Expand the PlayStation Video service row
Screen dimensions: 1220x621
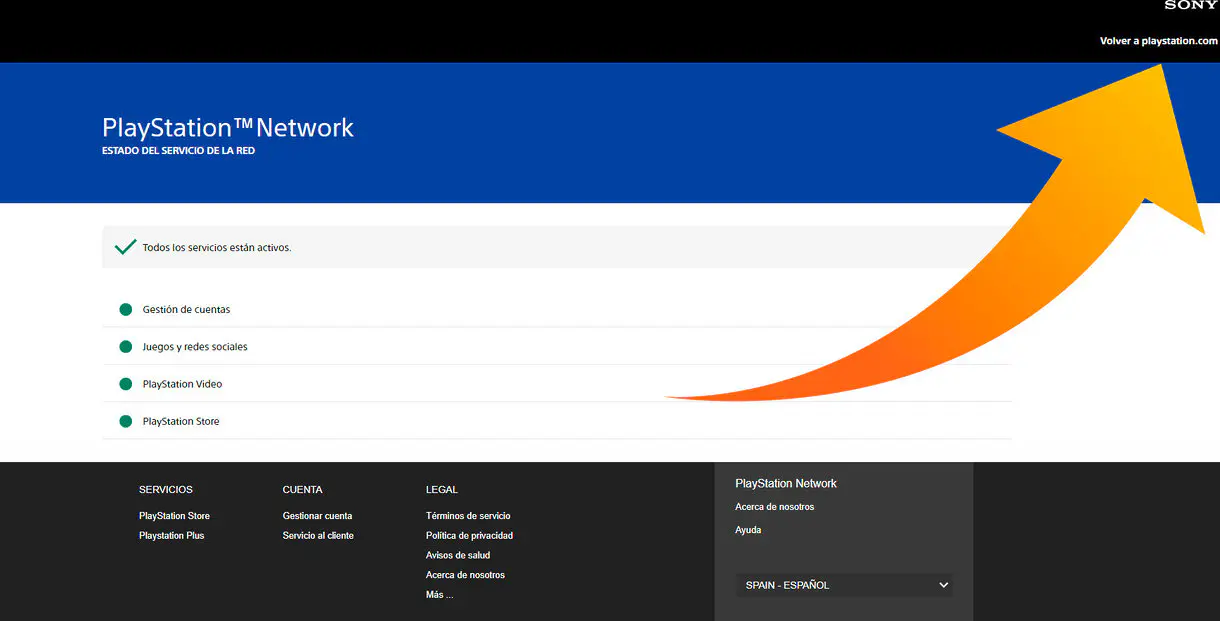tap(556, 384)
